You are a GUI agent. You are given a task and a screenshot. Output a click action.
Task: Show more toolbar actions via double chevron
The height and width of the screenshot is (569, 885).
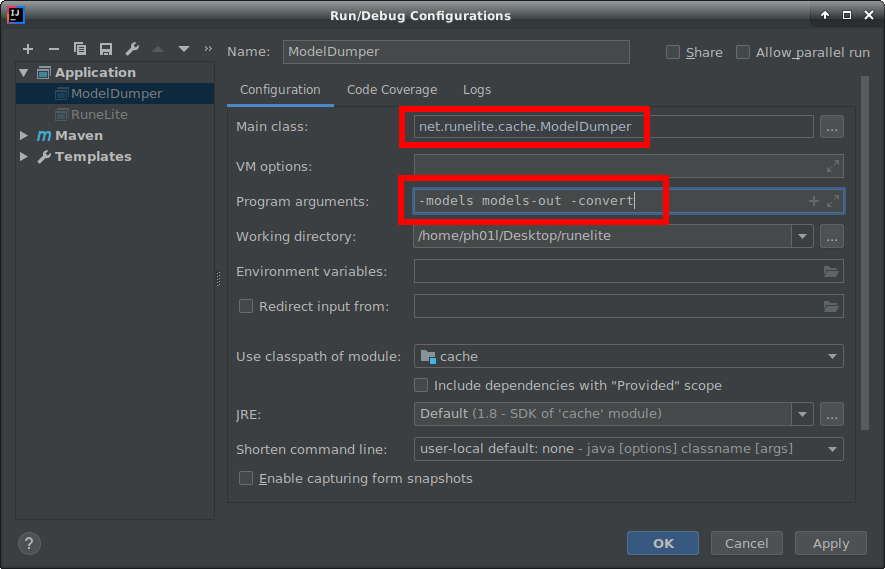coord(208,49)
